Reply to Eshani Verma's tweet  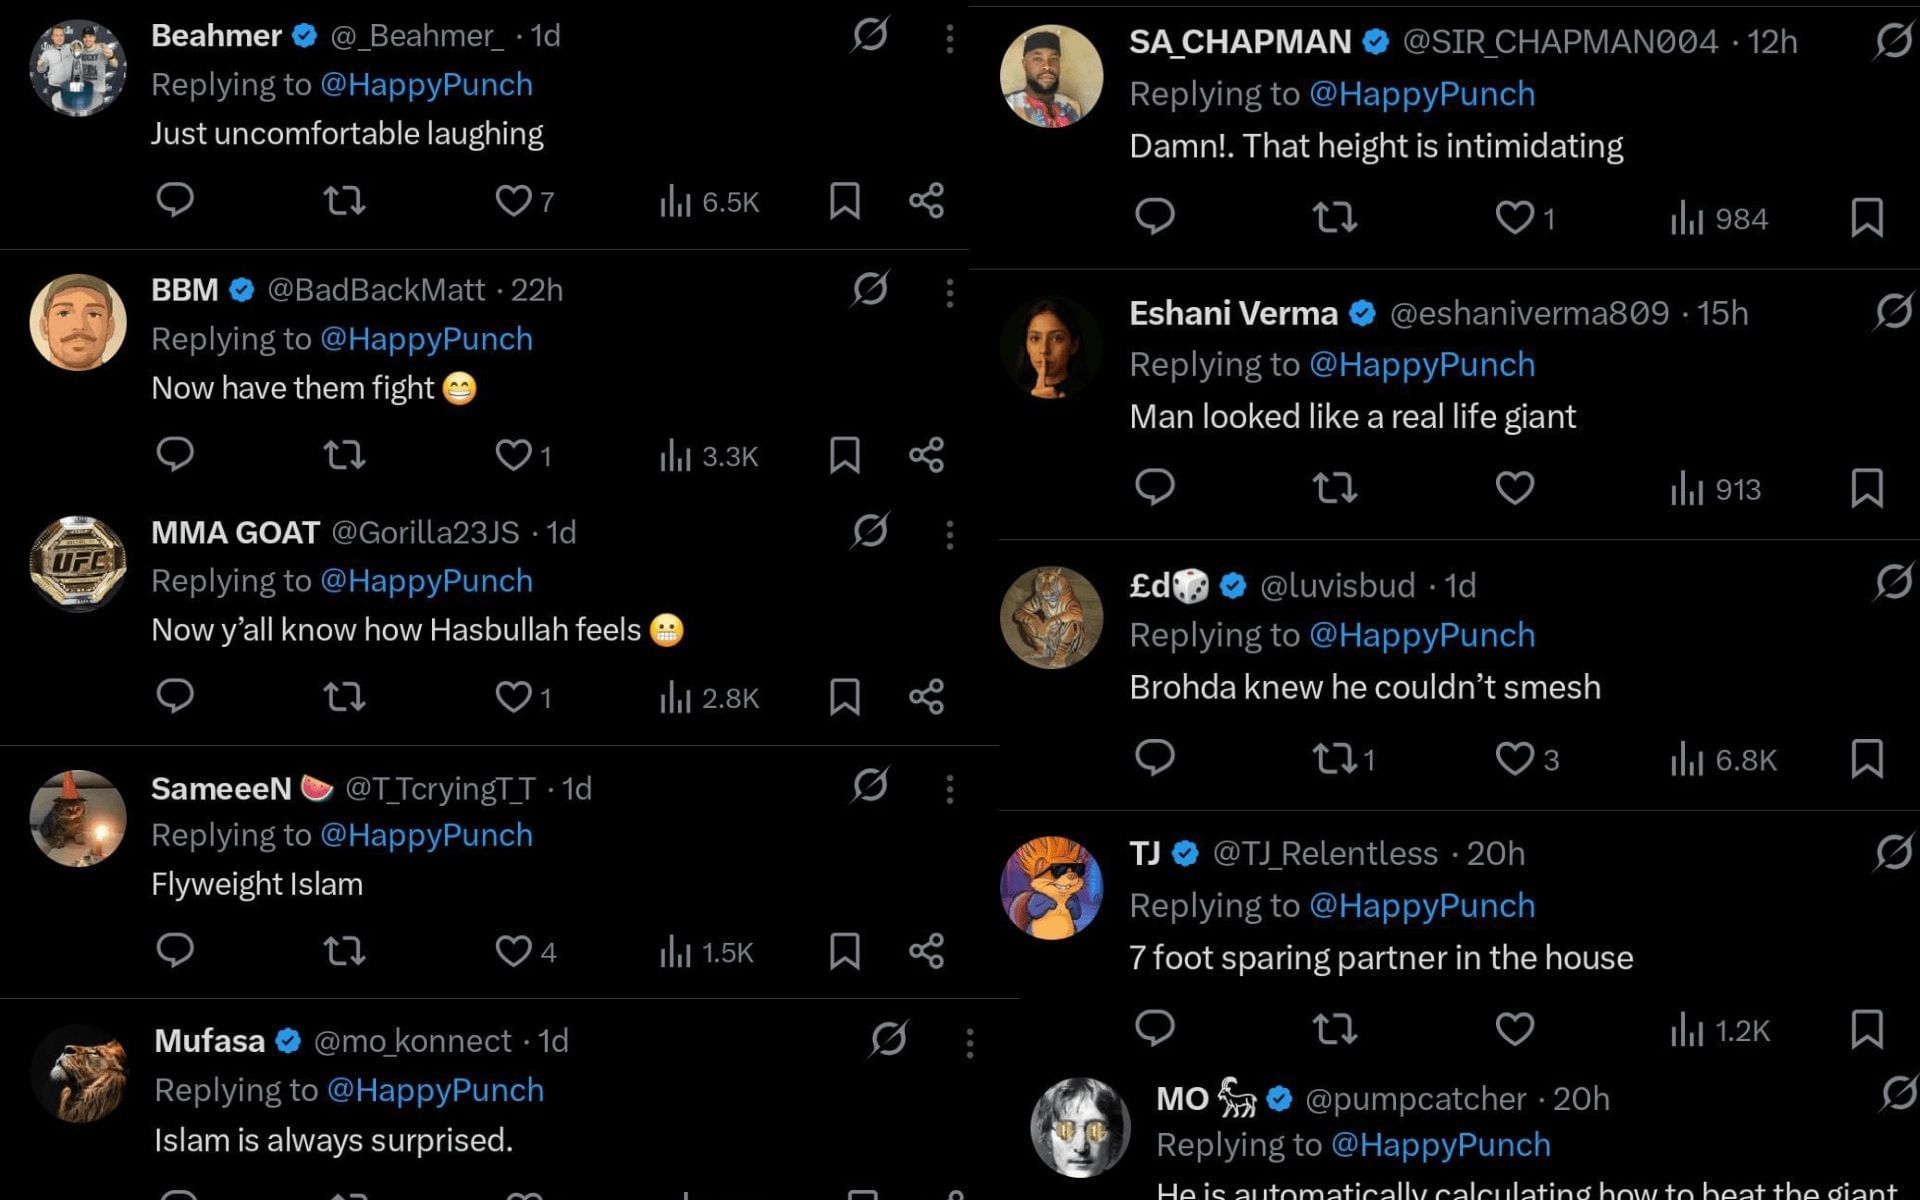pos(1155,487)
